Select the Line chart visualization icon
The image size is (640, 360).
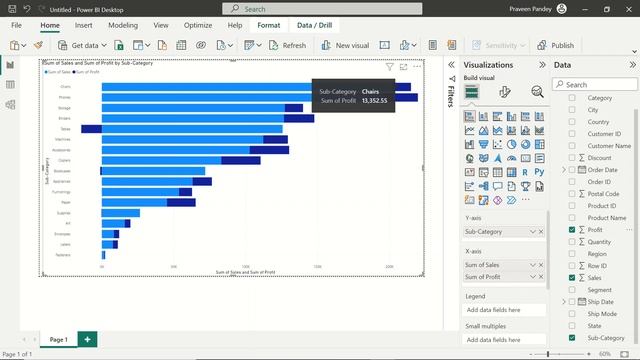click(470, 130)
